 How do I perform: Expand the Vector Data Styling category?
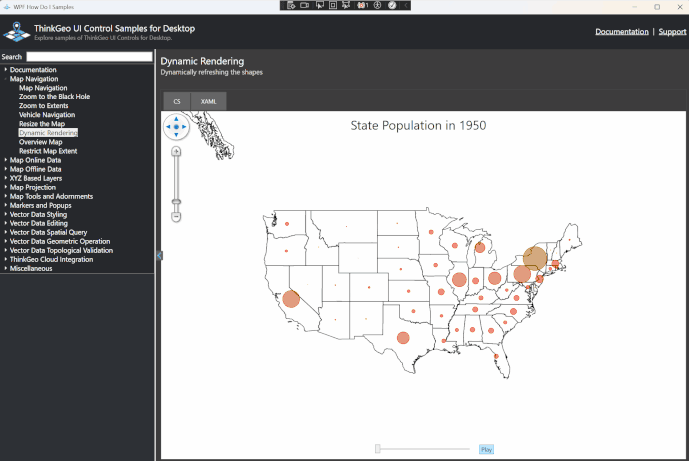(x=6, y=214)
